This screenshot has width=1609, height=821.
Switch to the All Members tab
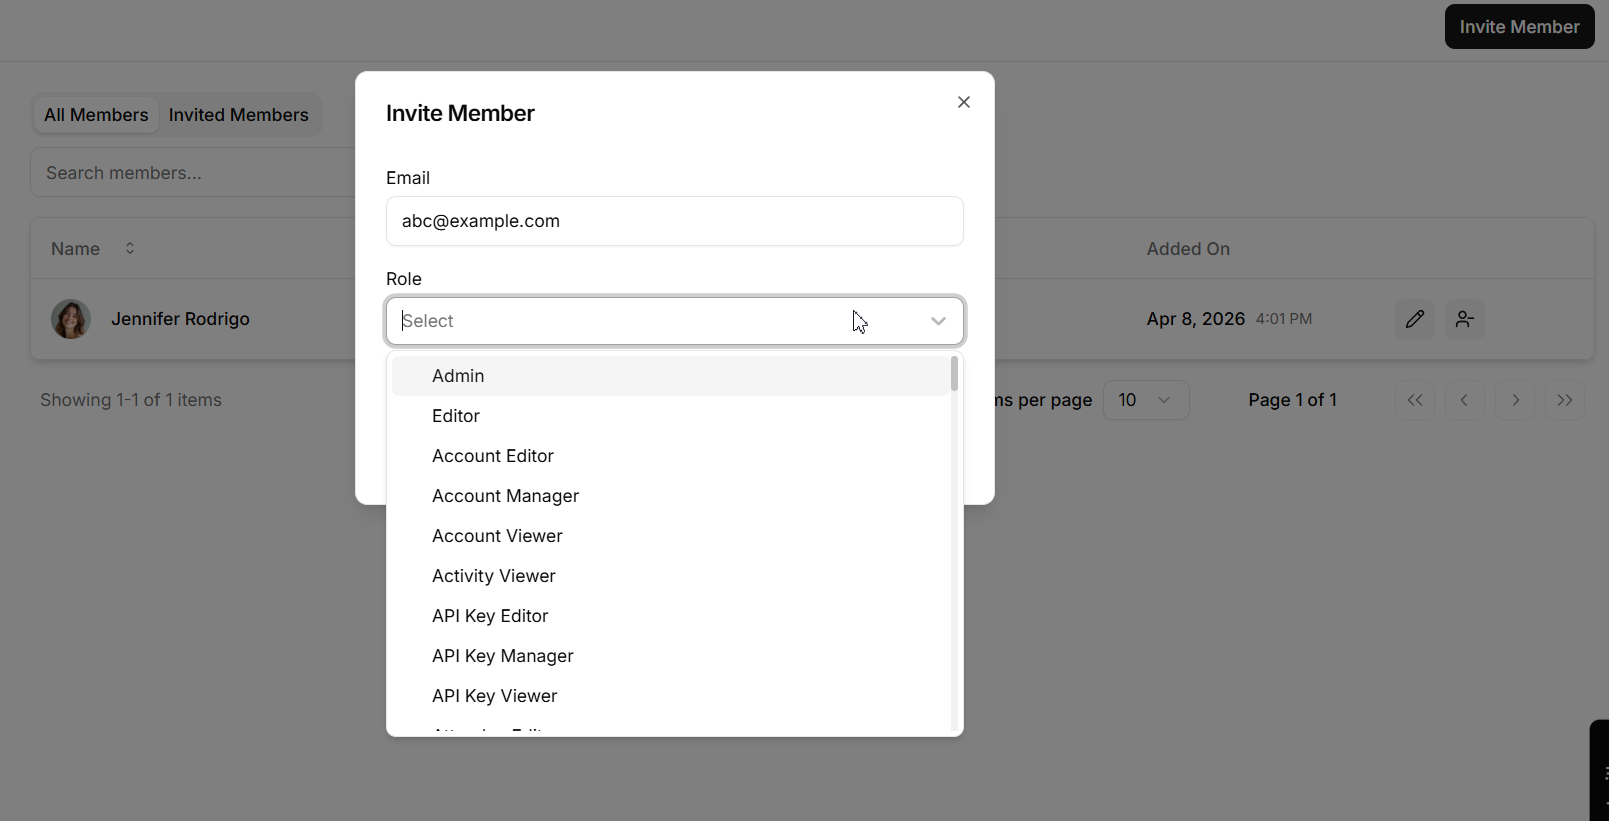point(96,115)
